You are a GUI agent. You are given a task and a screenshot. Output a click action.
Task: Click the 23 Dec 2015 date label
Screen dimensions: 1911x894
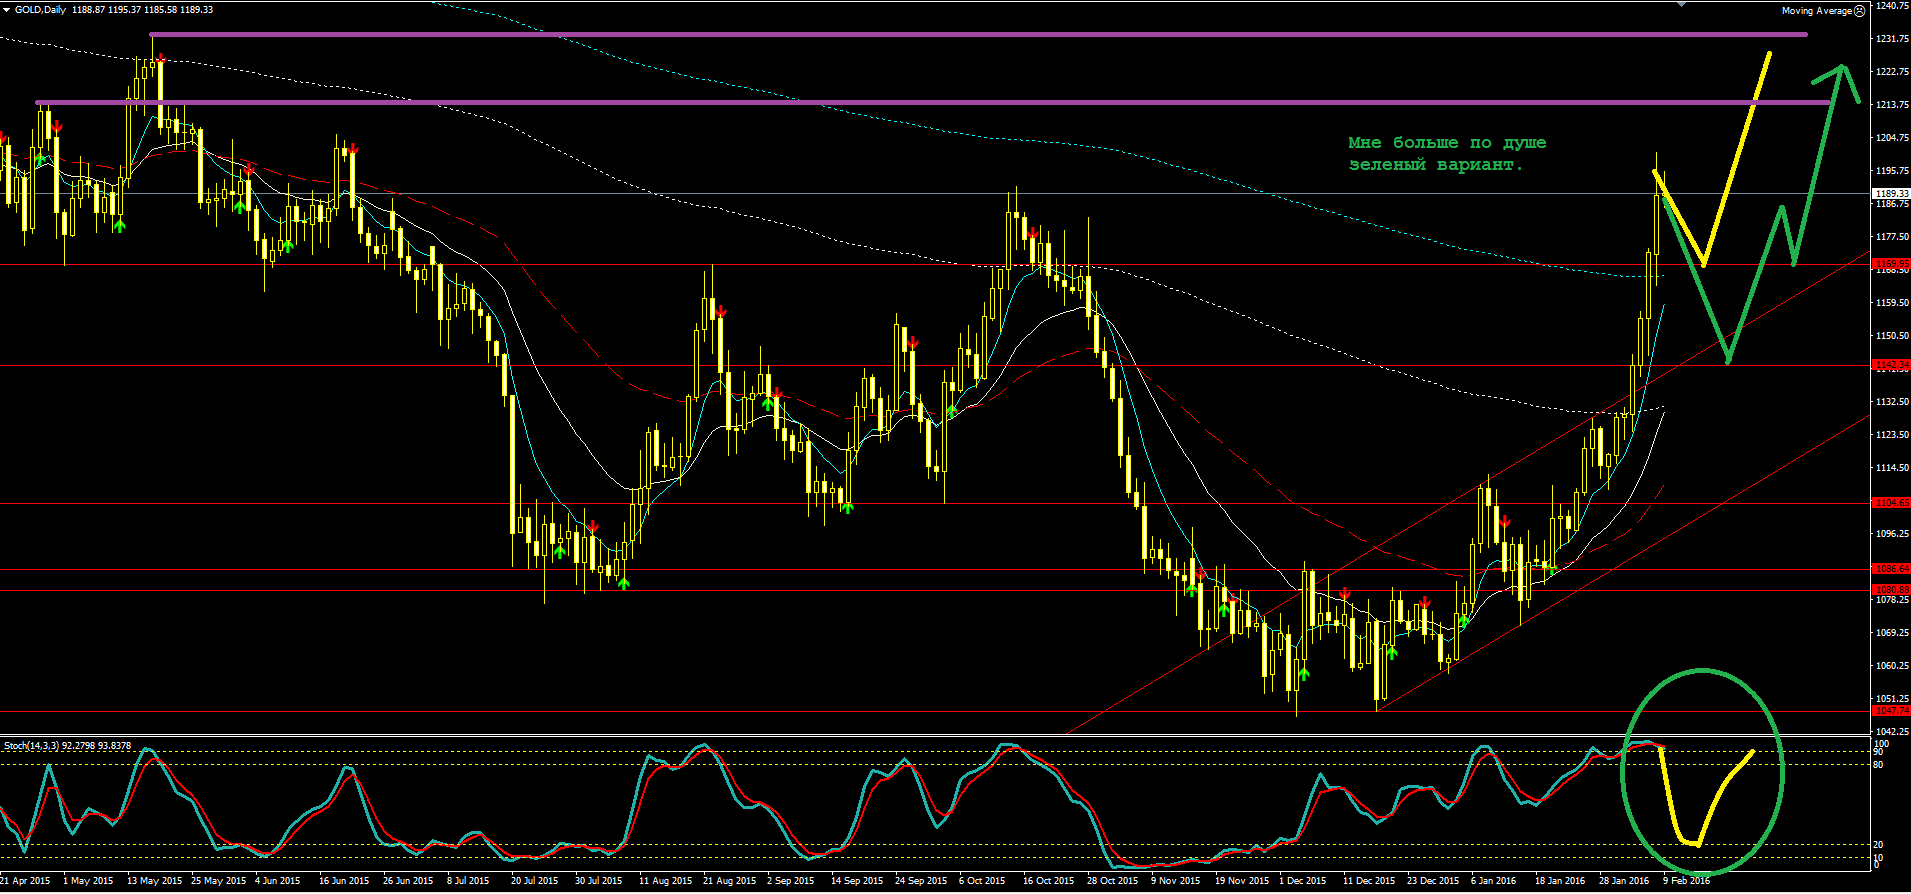click(x=1433, y=881)
